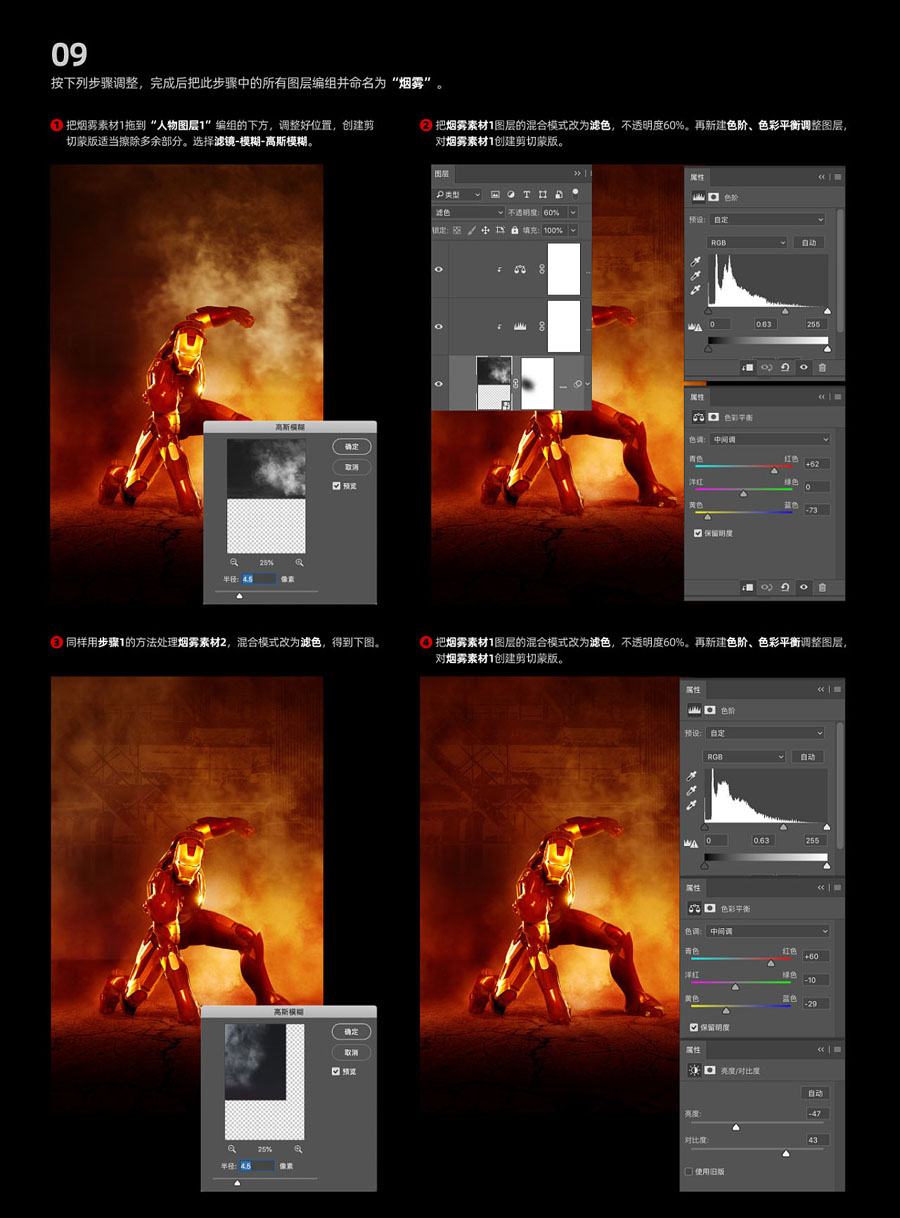Open the 不透明度 60% dropdown arrow
Image resolution: width=900 pixels, height=1218 pixels.
[573, 213]
